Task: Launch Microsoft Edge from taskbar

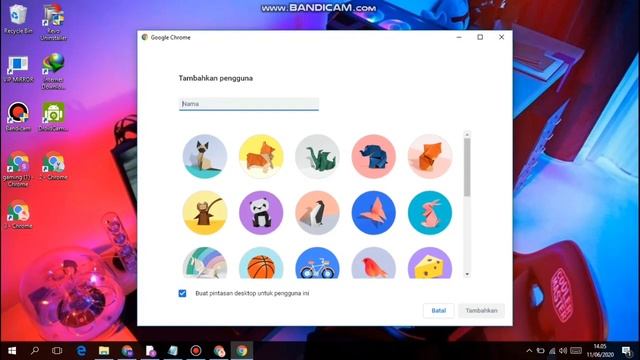Action: (81, 351)
